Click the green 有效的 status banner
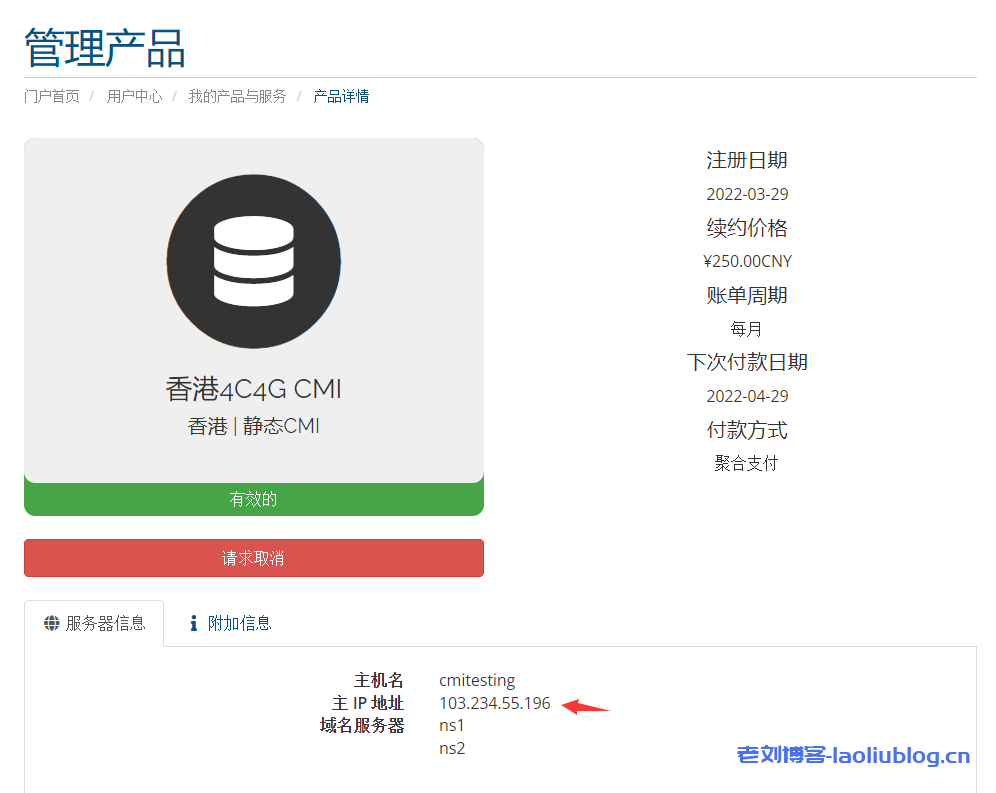The width and height of the screenshot is (996, 793). pos(253,498)
